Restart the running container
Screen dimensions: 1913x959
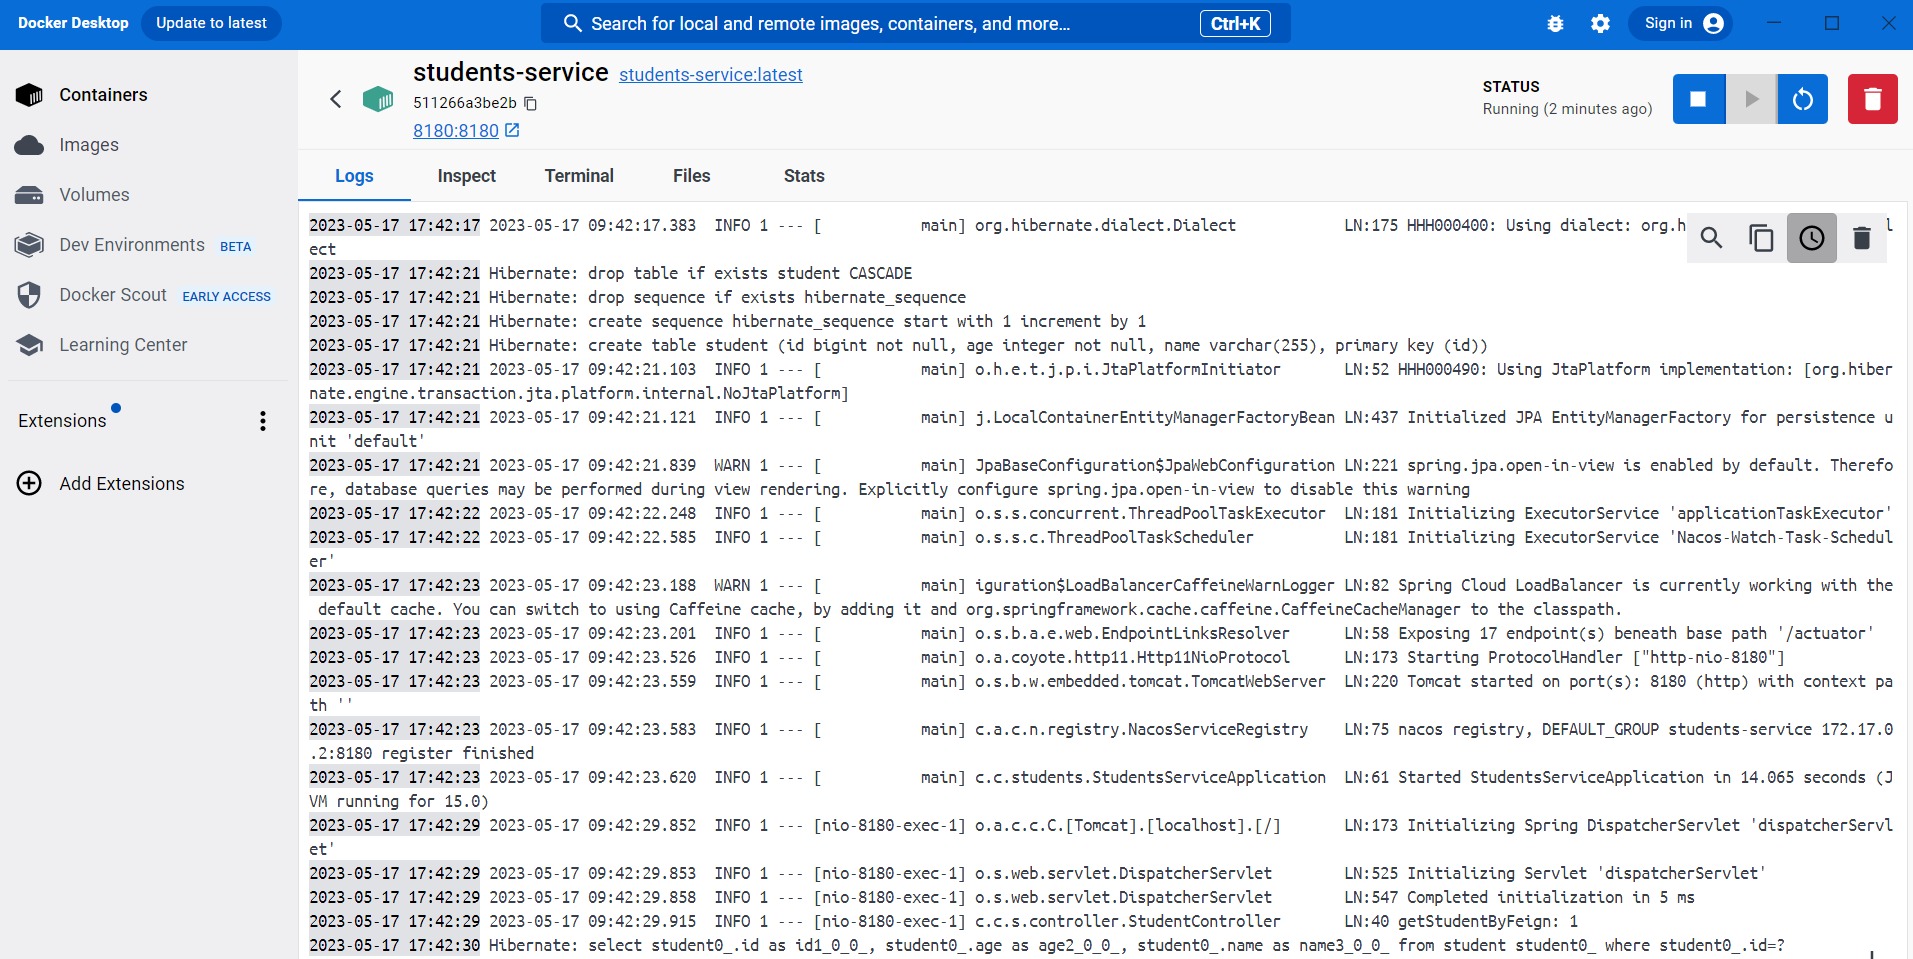click(1803, 99)
